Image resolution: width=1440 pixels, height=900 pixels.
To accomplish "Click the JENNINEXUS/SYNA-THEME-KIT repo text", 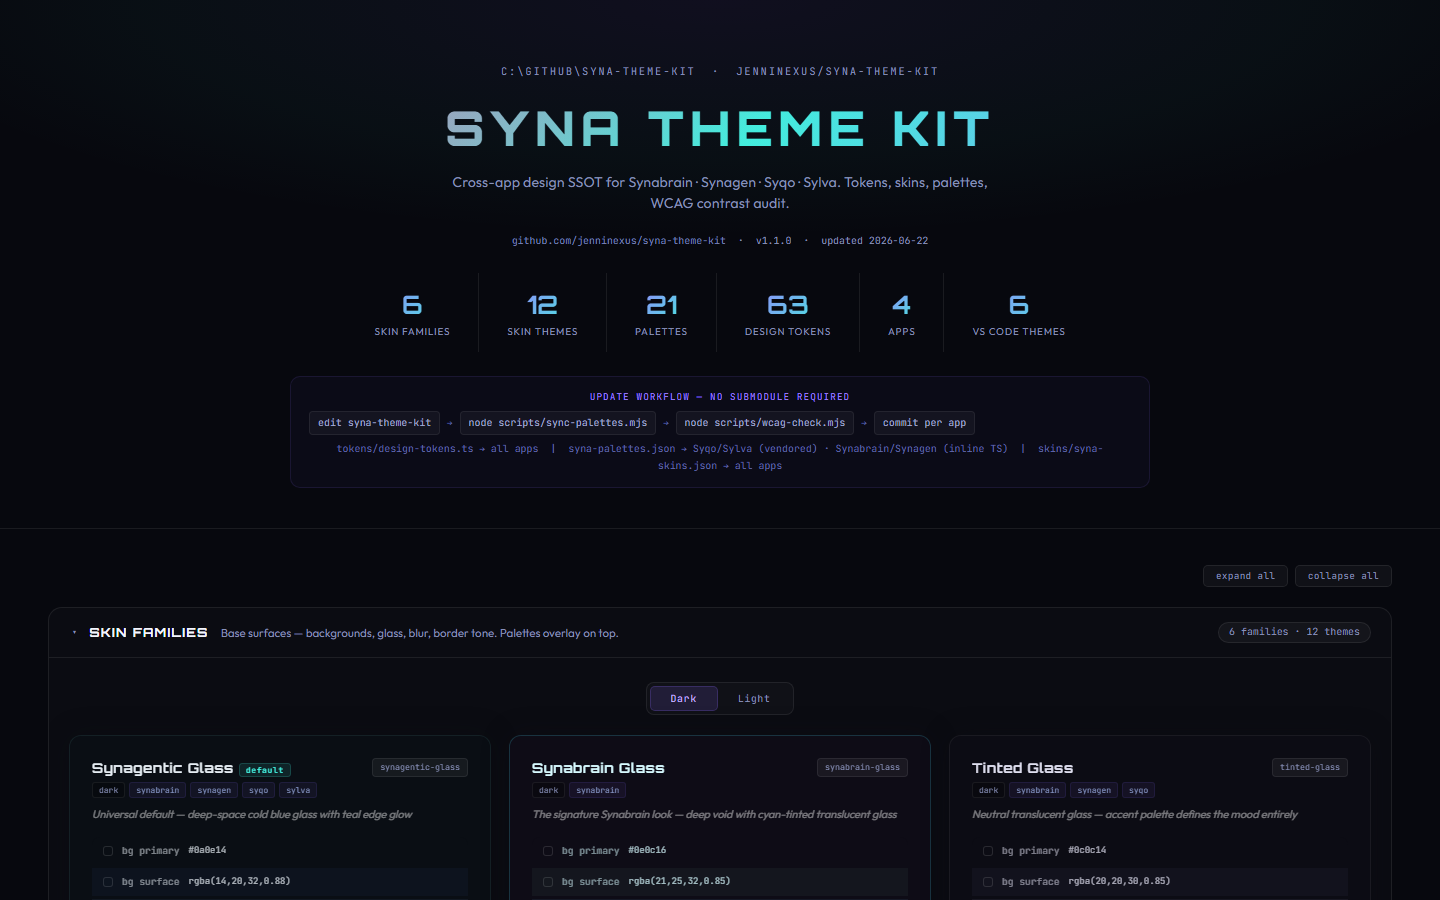I will coord(837,72).
